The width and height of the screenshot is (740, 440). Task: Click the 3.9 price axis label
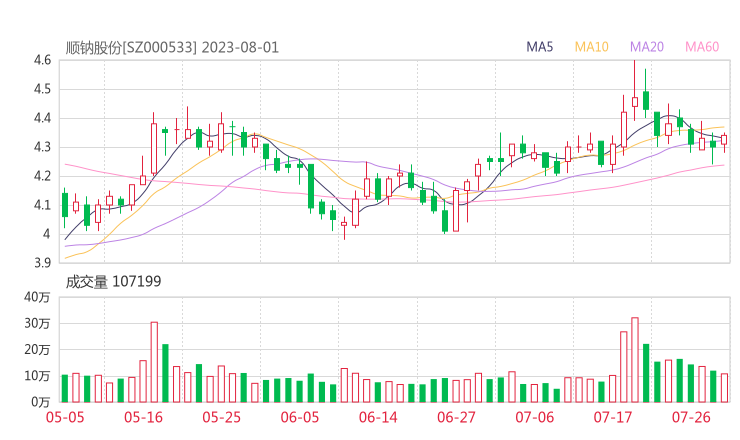(42, 263)
